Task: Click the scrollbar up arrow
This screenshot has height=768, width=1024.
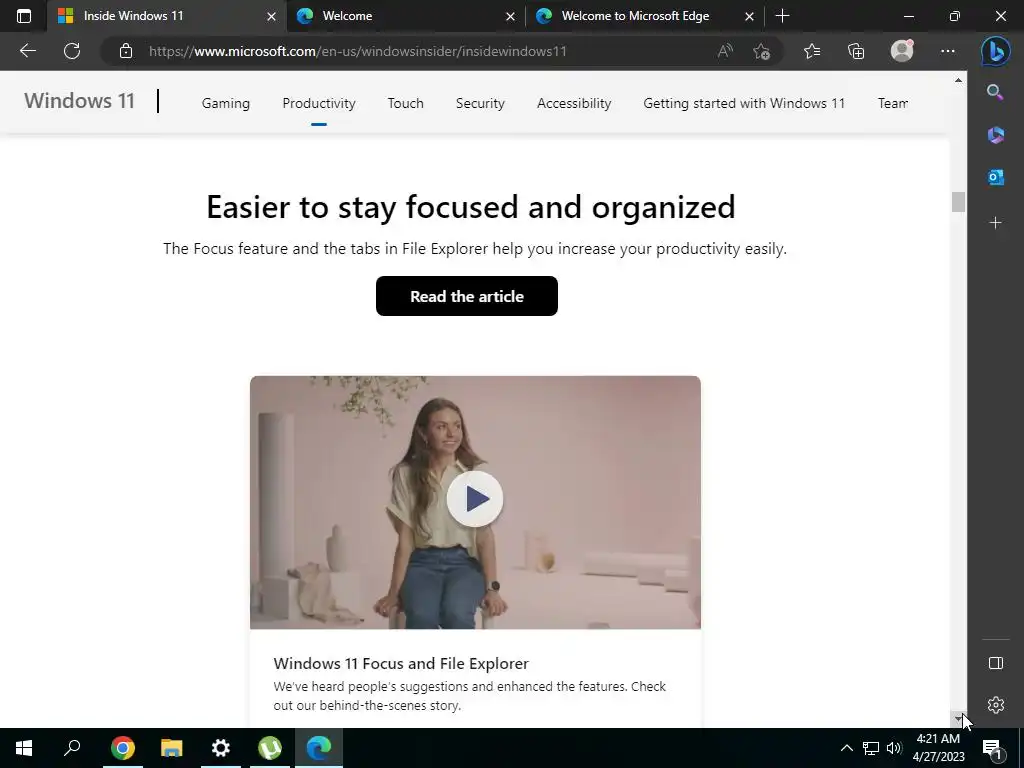Action: pyautogui.click(x=958, y=80)
